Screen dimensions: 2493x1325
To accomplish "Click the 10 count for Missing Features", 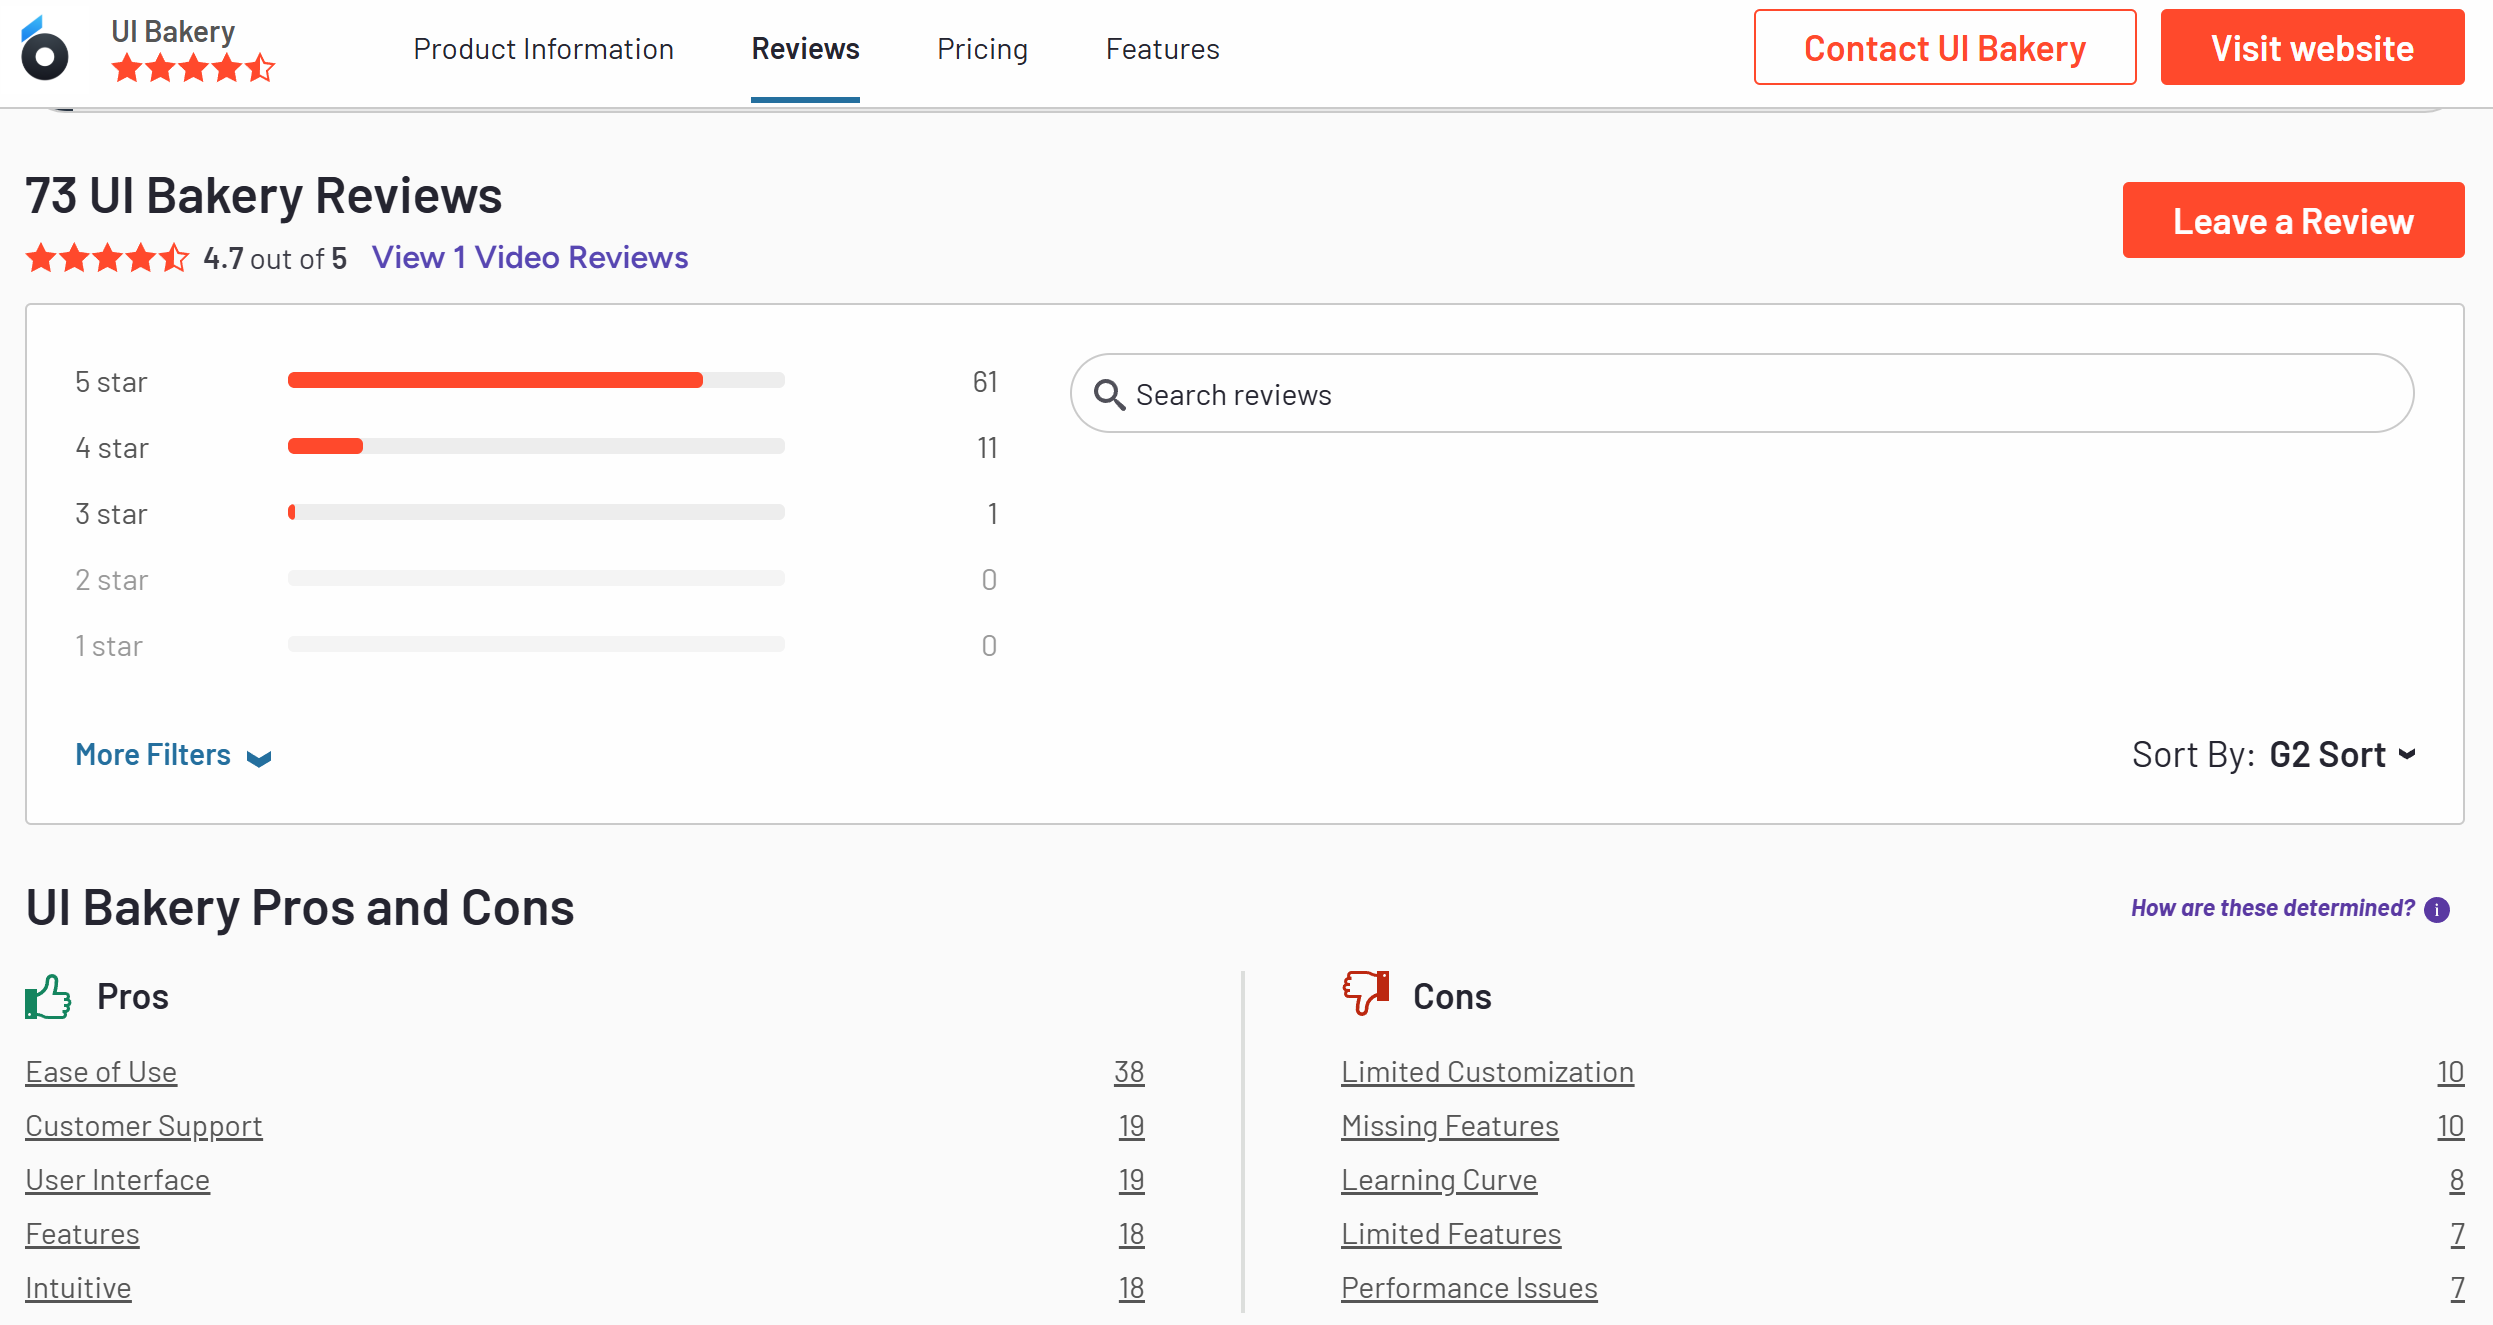I will (x=2450, y=1126).
